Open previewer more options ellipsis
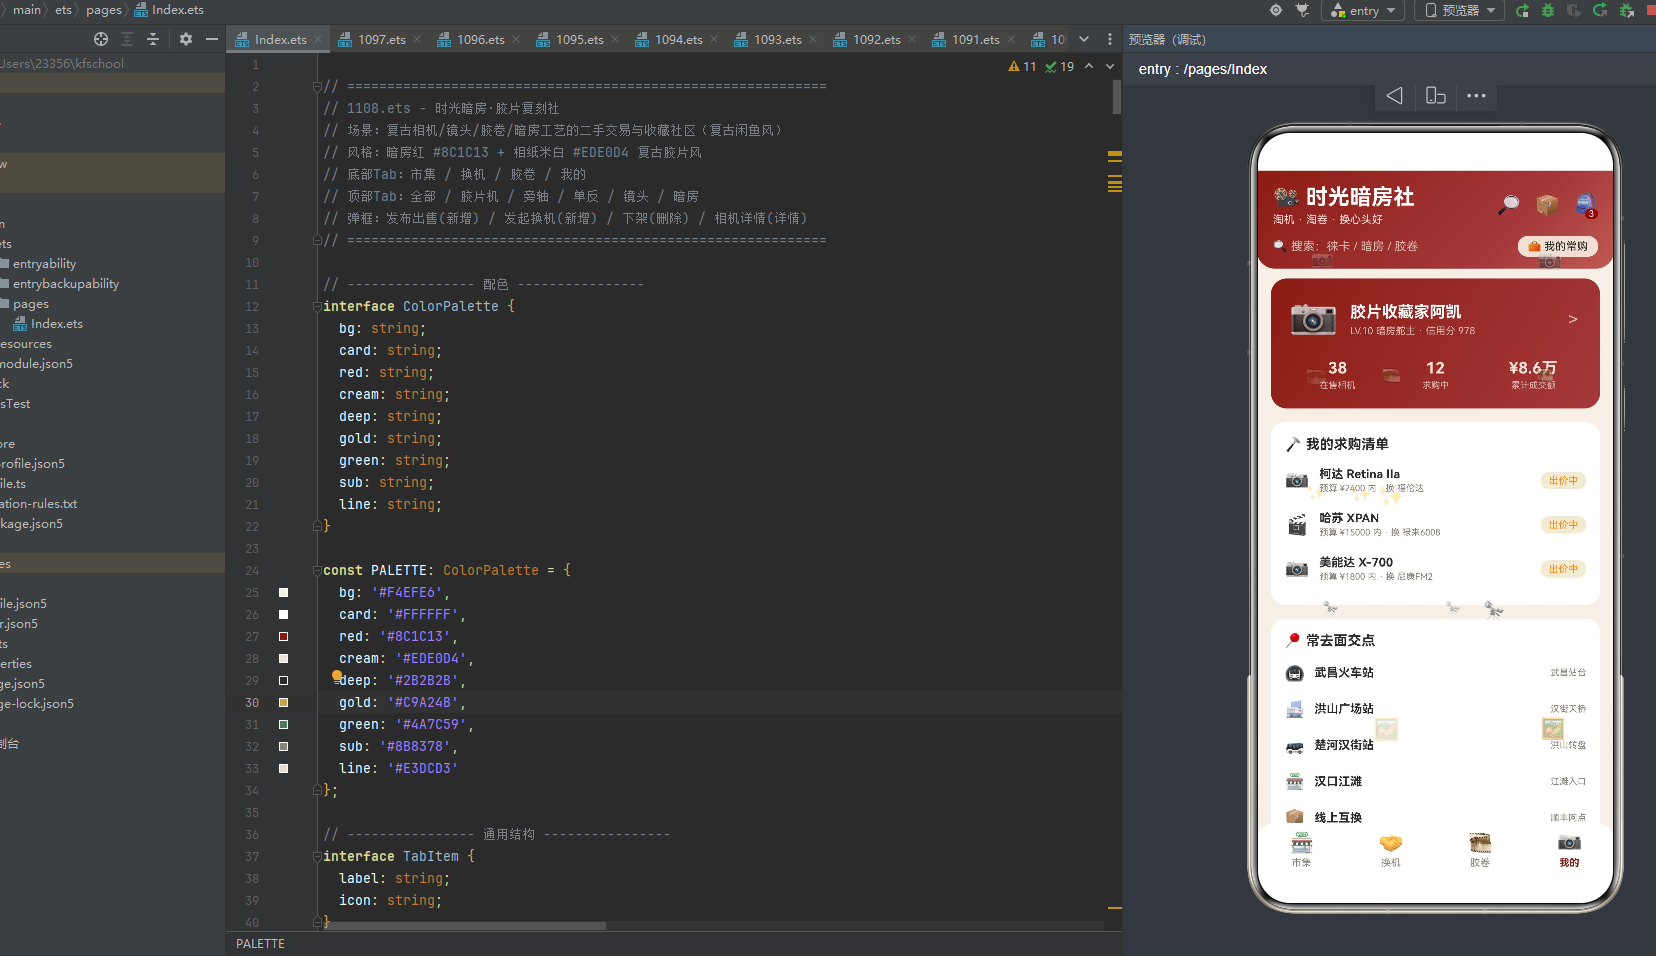The image size is (1656, 956). click(1476, 95)
